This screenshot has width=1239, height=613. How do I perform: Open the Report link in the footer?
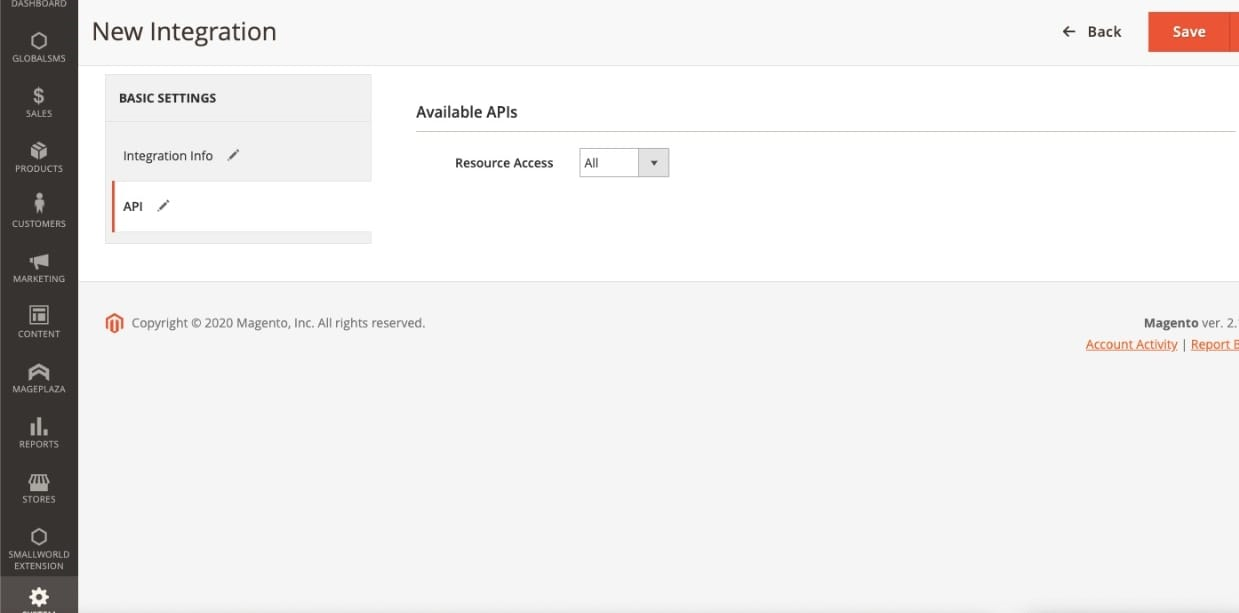pos(1214,344)
